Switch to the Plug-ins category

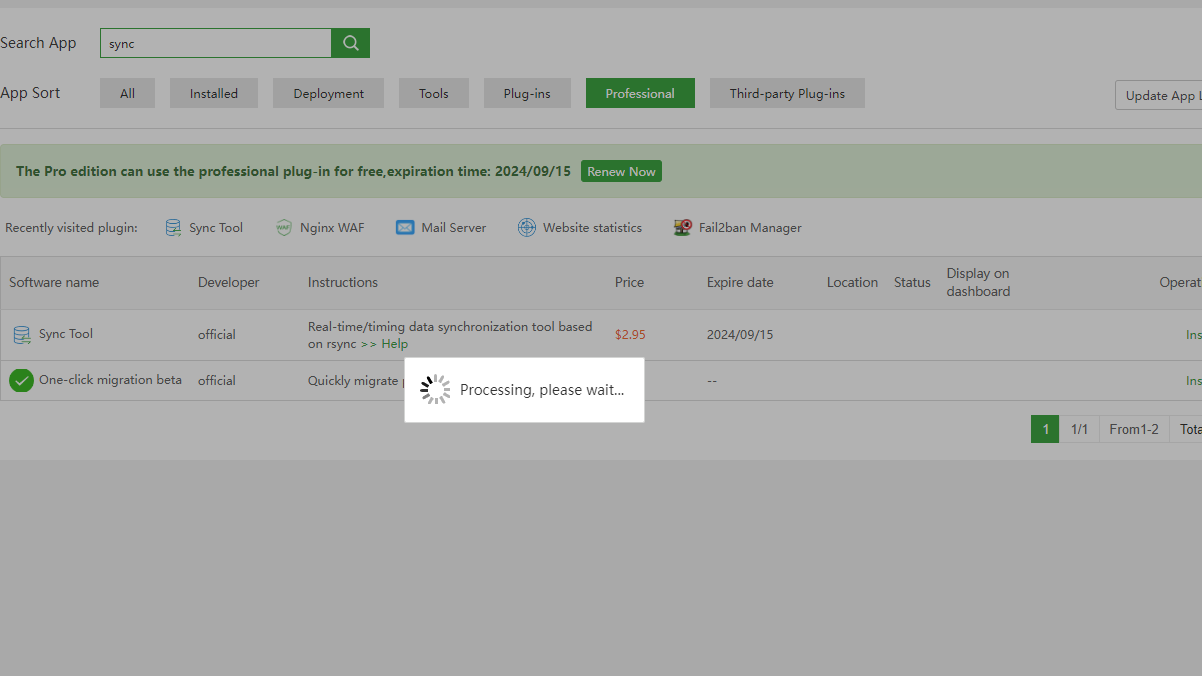pos(527,92)
